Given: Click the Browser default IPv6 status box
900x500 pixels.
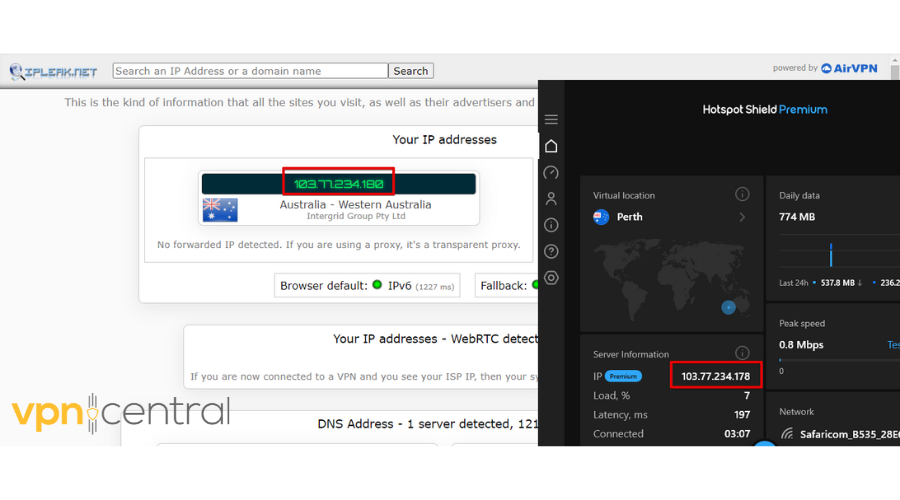Looking at the screenshot, I should tap(367, 285).
